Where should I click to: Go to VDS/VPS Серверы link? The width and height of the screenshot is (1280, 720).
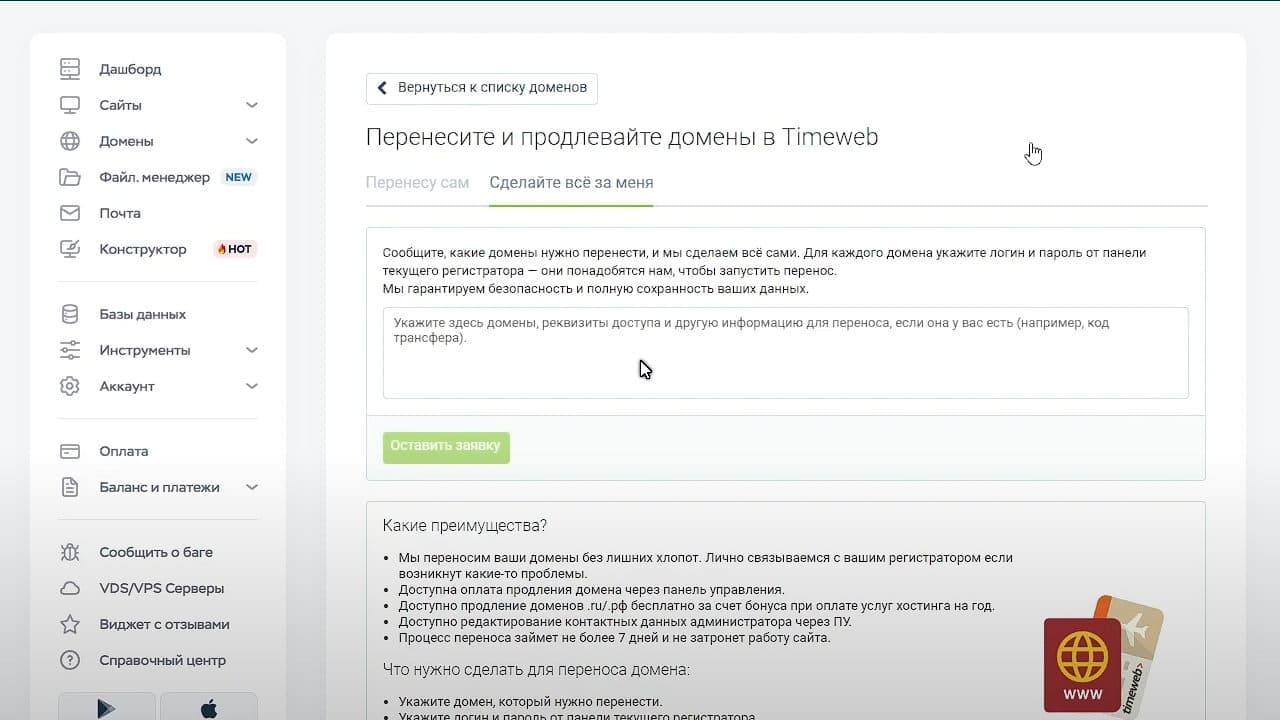click(162, 588)
